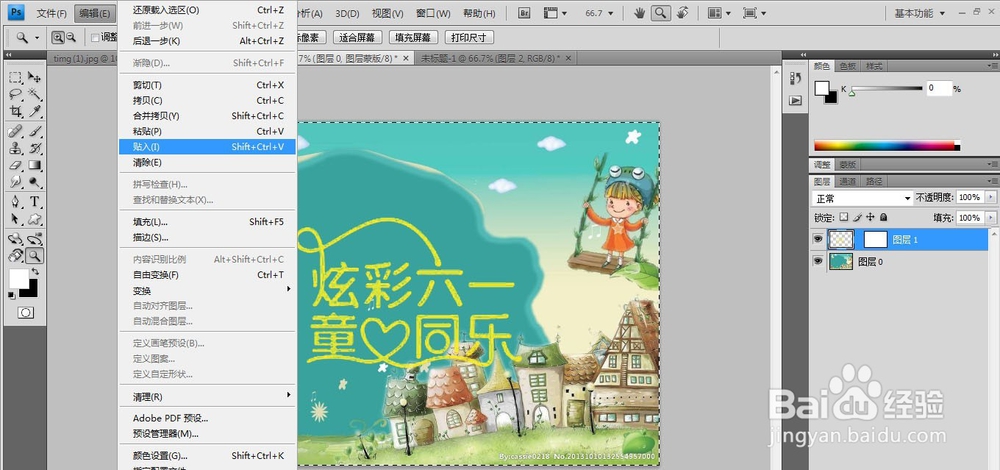Open the History panel icon
Screen dimensions: 1000x470
pyautogui.click(x=795, y=78)
